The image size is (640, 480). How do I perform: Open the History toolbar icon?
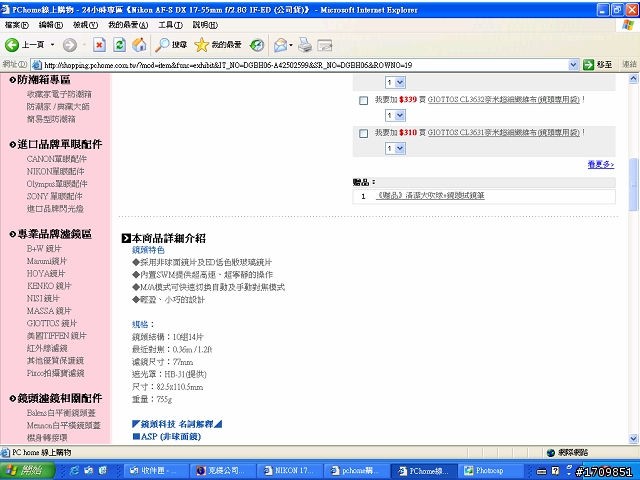[257, 45]
